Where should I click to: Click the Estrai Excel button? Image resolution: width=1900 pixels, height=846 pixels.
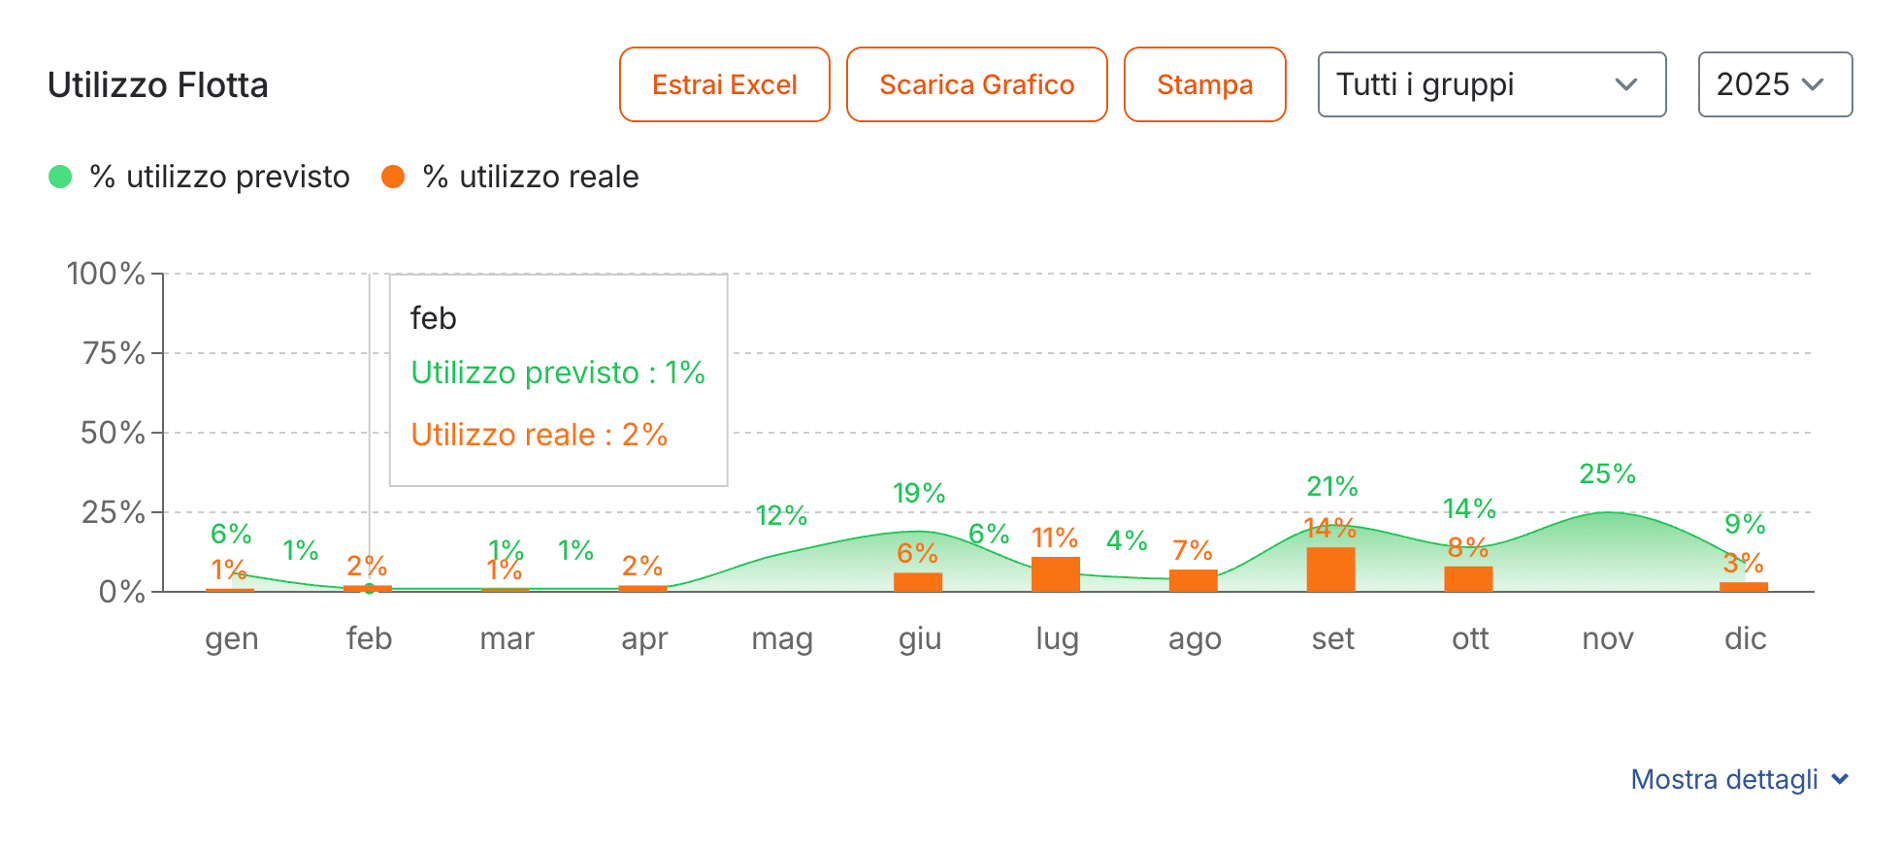click(724, 85)
